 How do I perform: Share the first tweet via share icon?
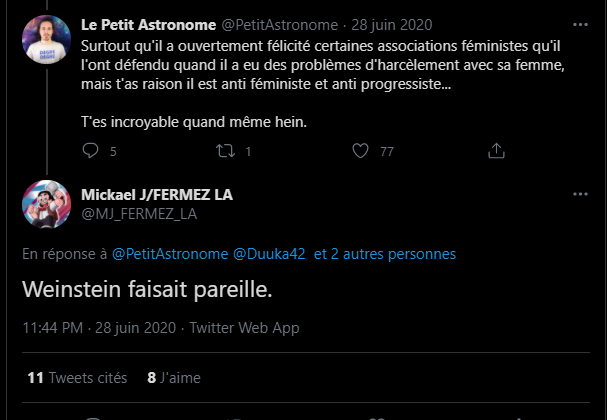coord(495,151)
